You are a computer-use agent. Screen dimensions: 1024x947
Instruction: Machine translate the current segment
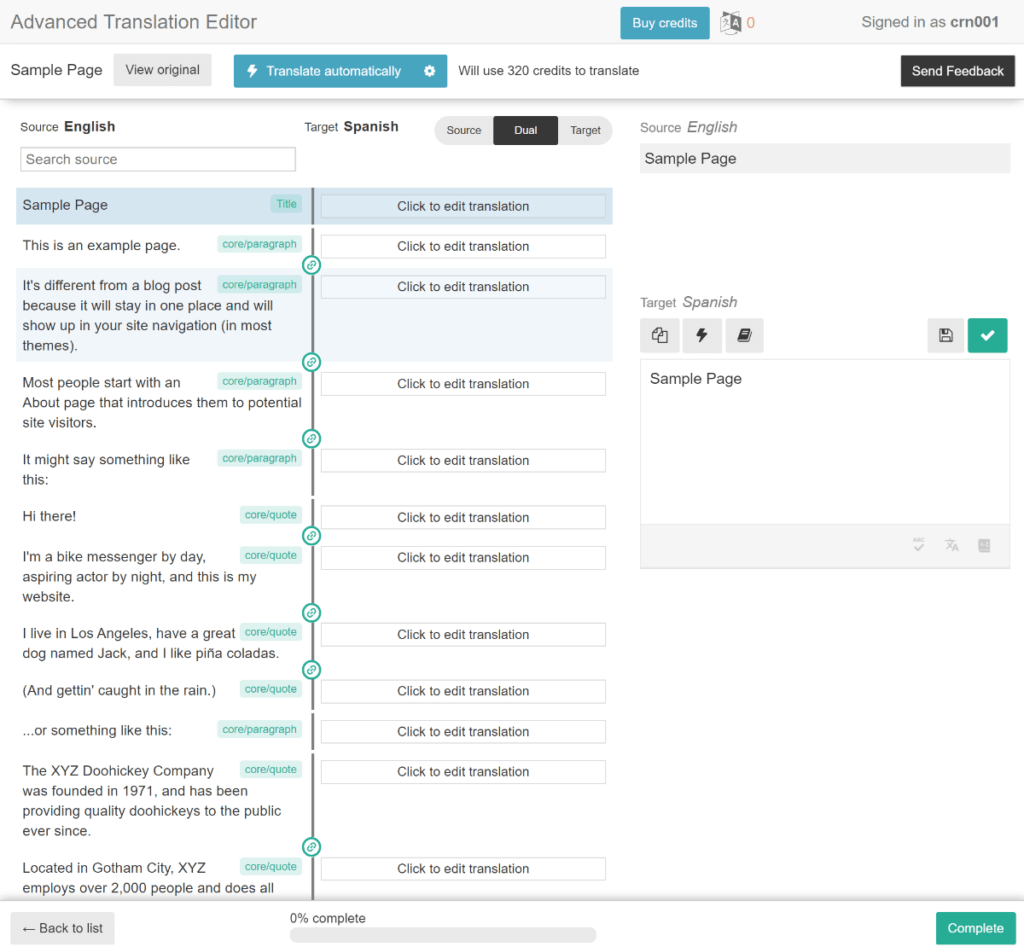702,335
